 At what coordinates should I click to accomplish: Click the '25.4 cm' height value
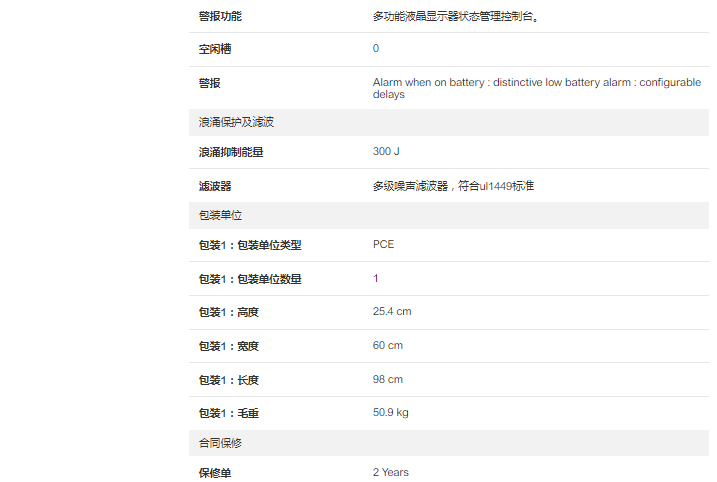coord(392,312)
